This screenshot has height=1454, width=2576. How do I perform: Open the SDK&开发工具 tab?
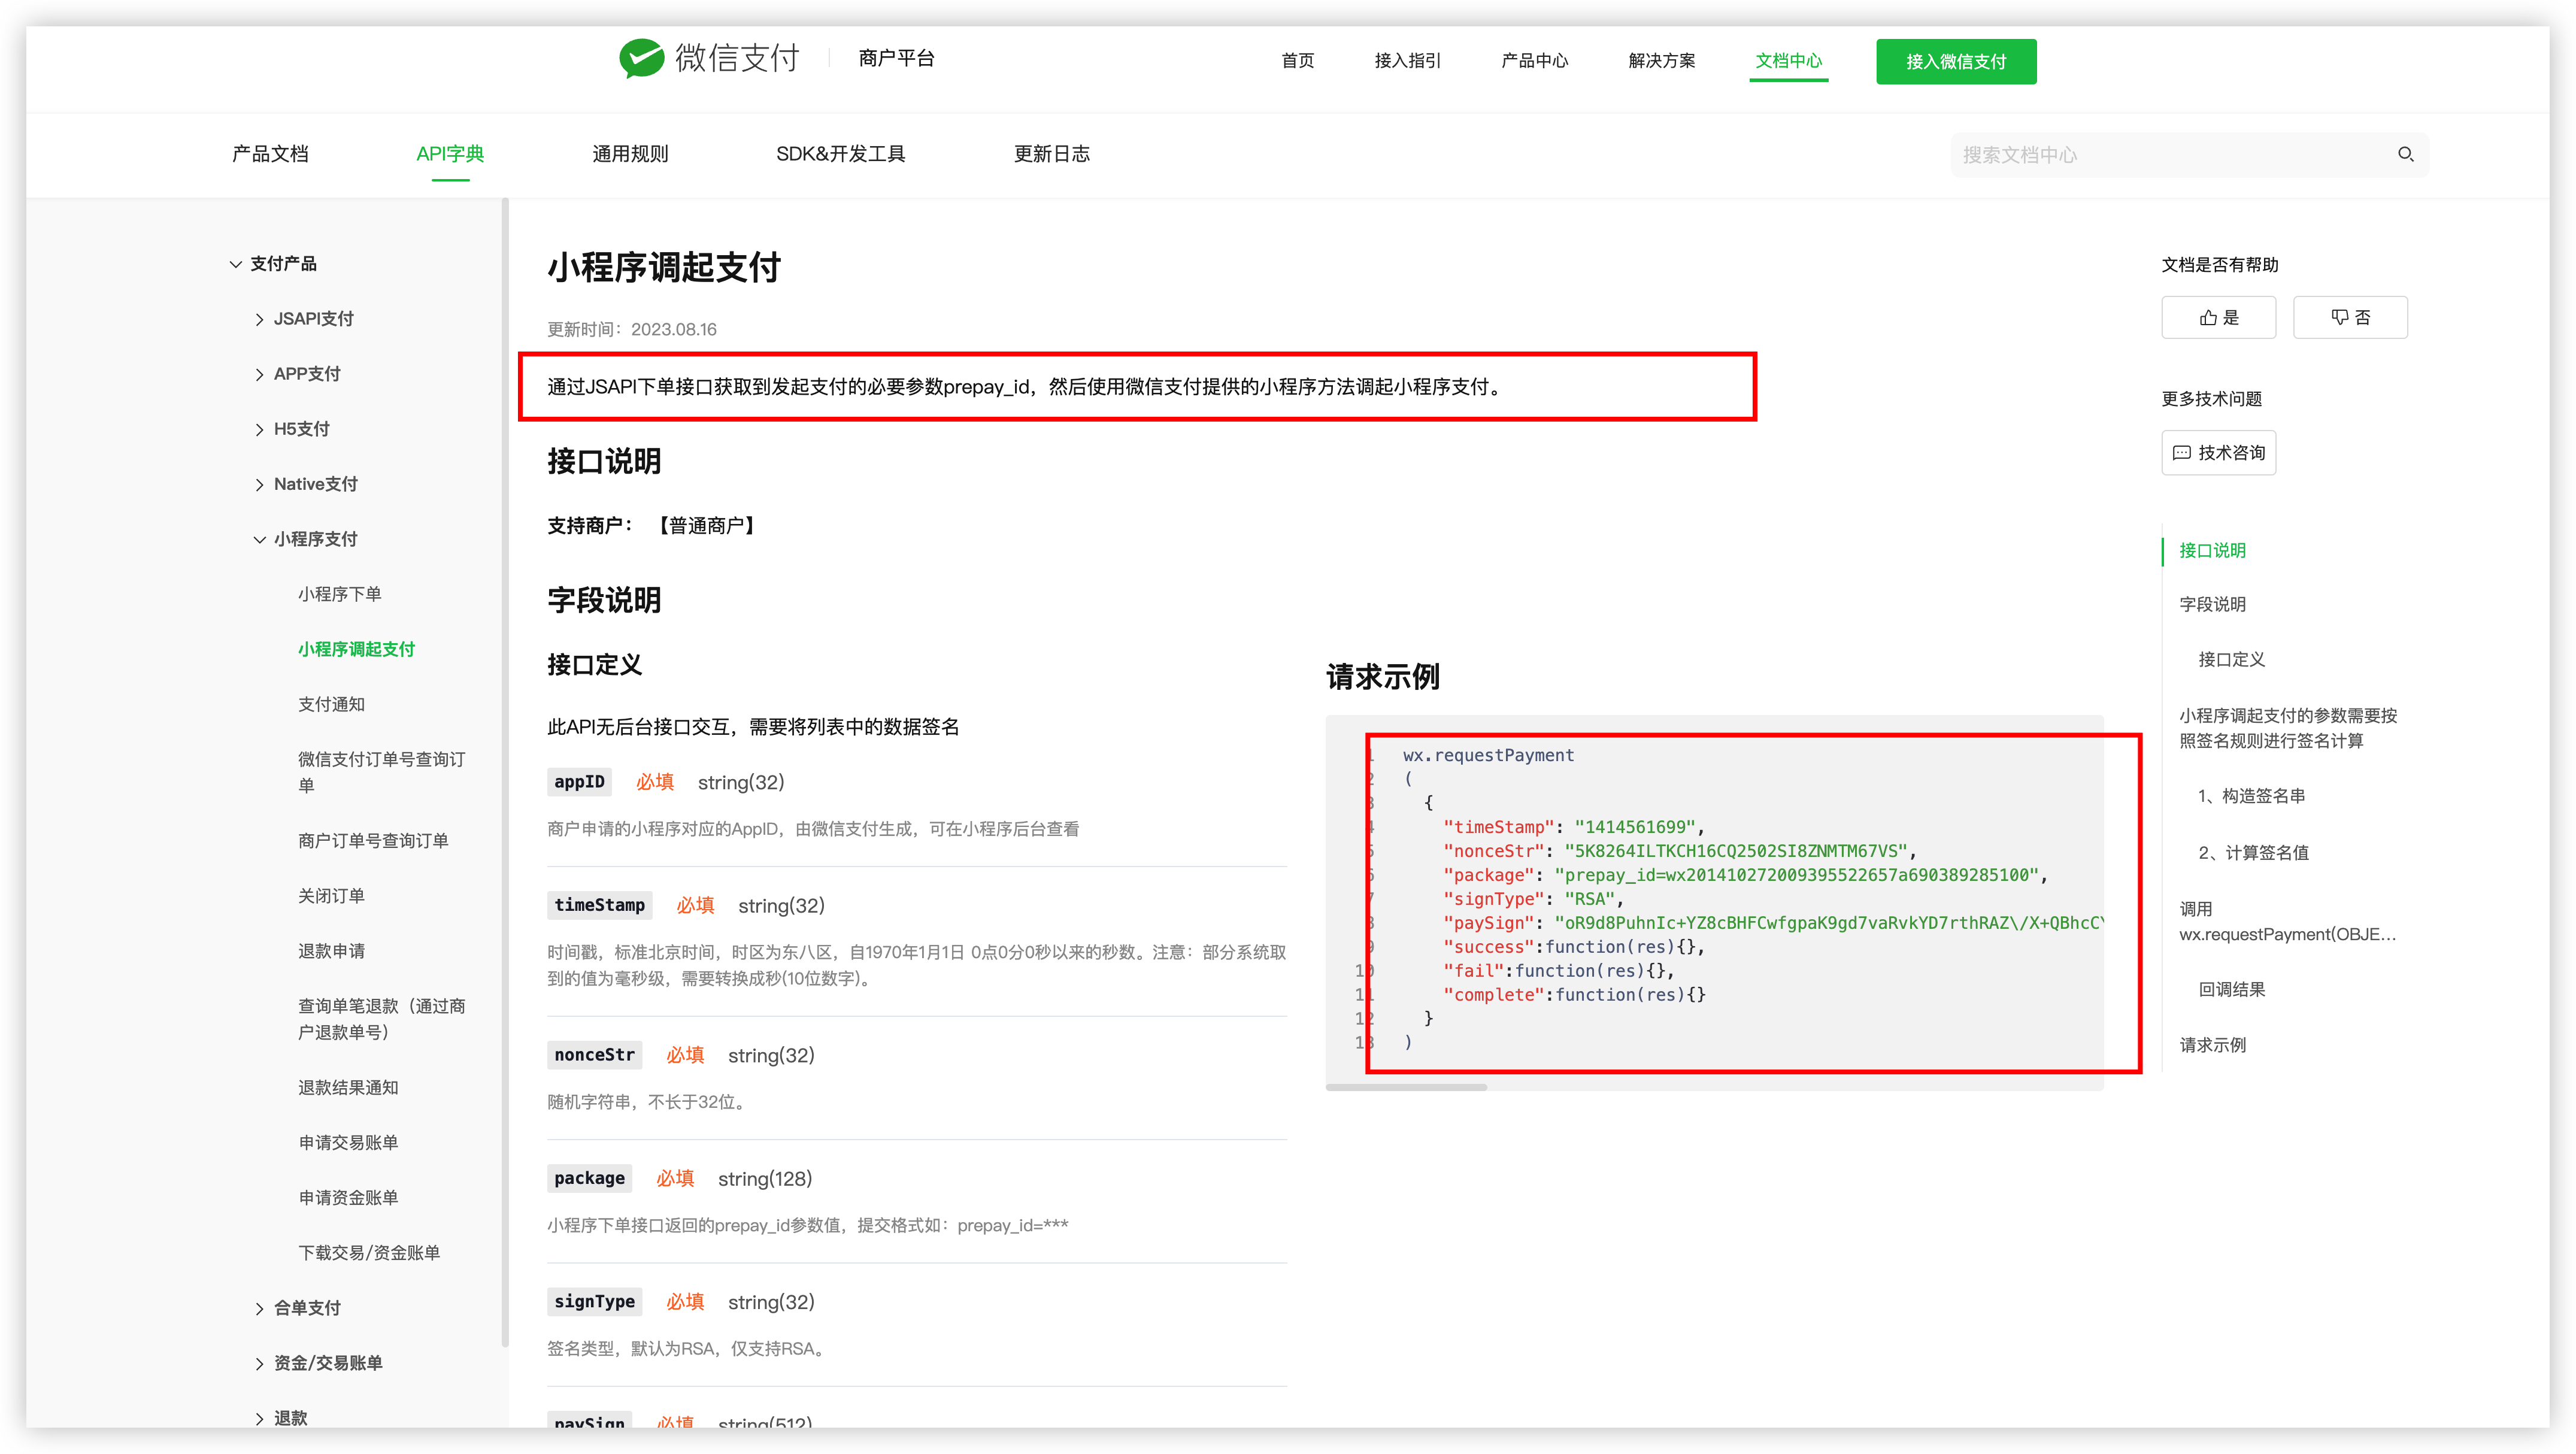coord(840,154)
